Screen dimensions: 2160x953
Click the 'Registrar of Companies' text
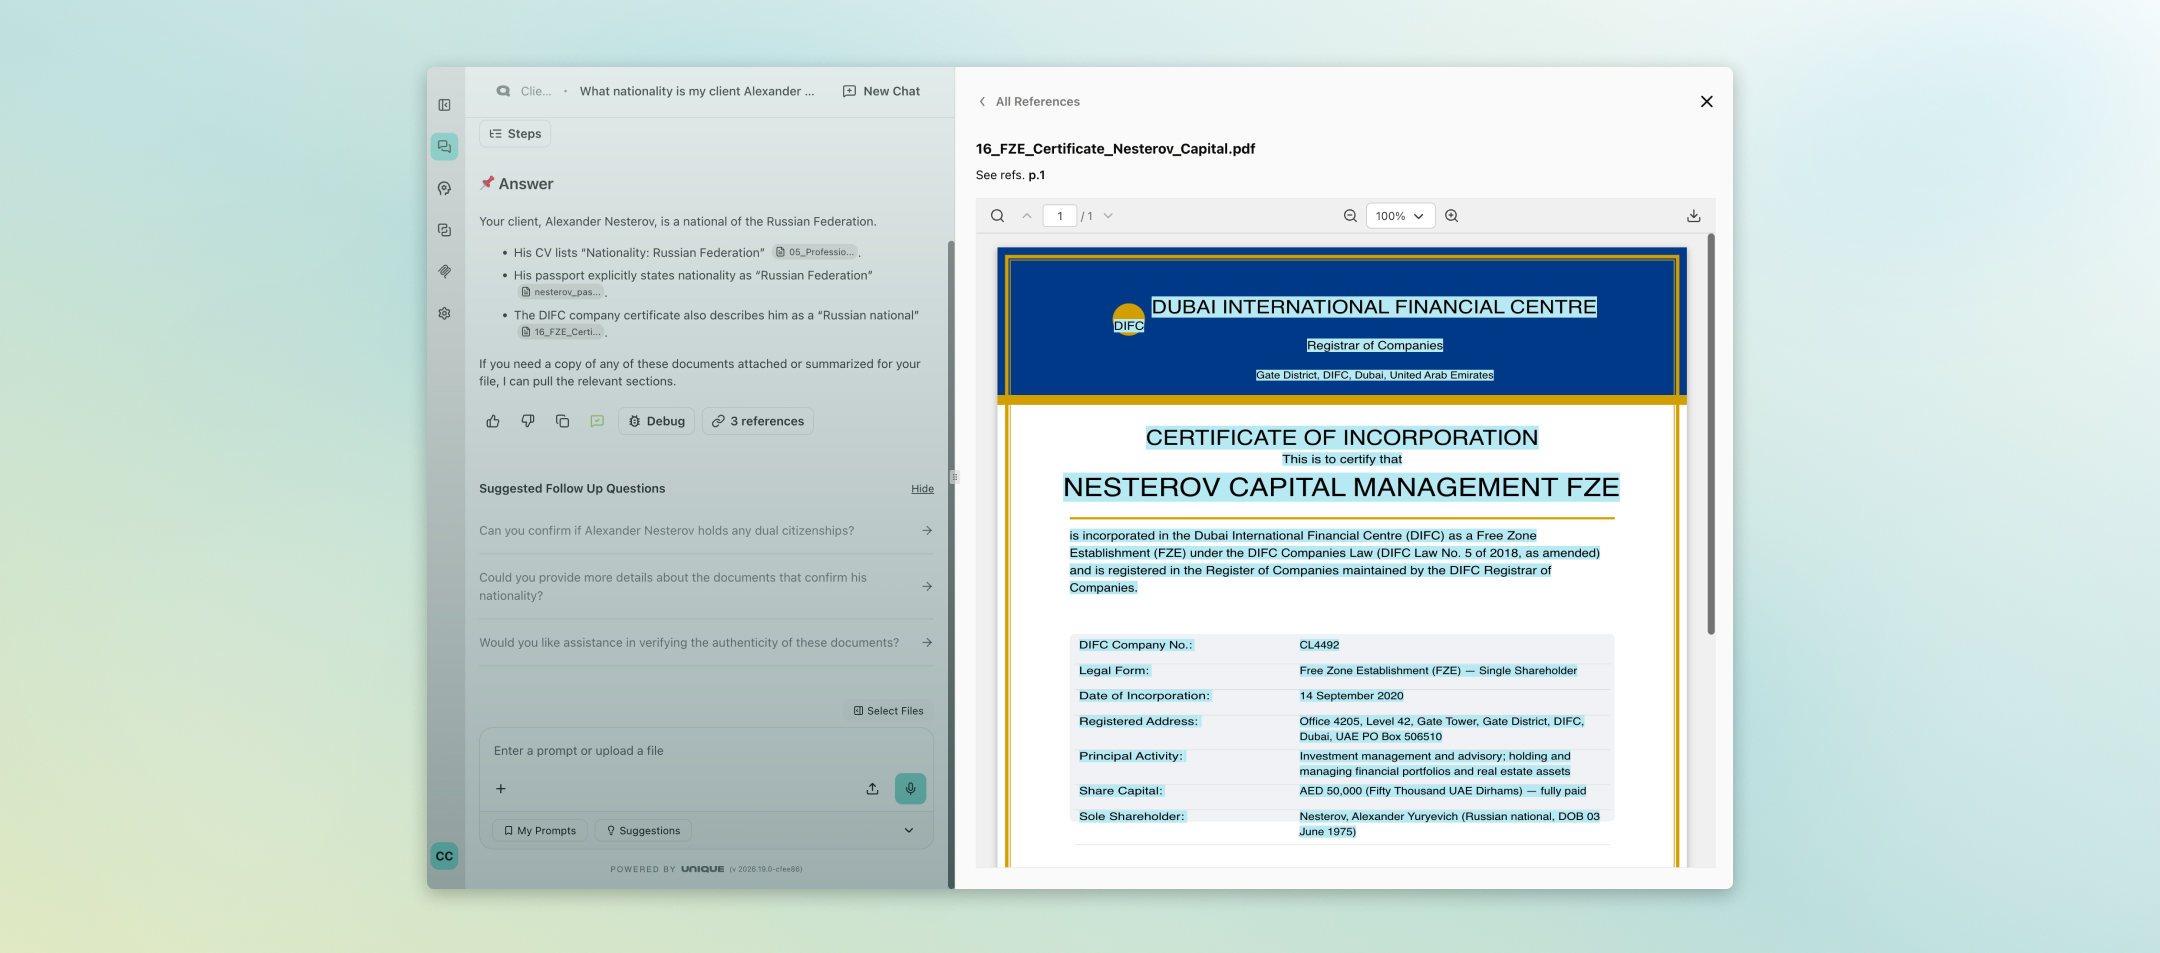pyautogui.click(x=1375, y=345)
